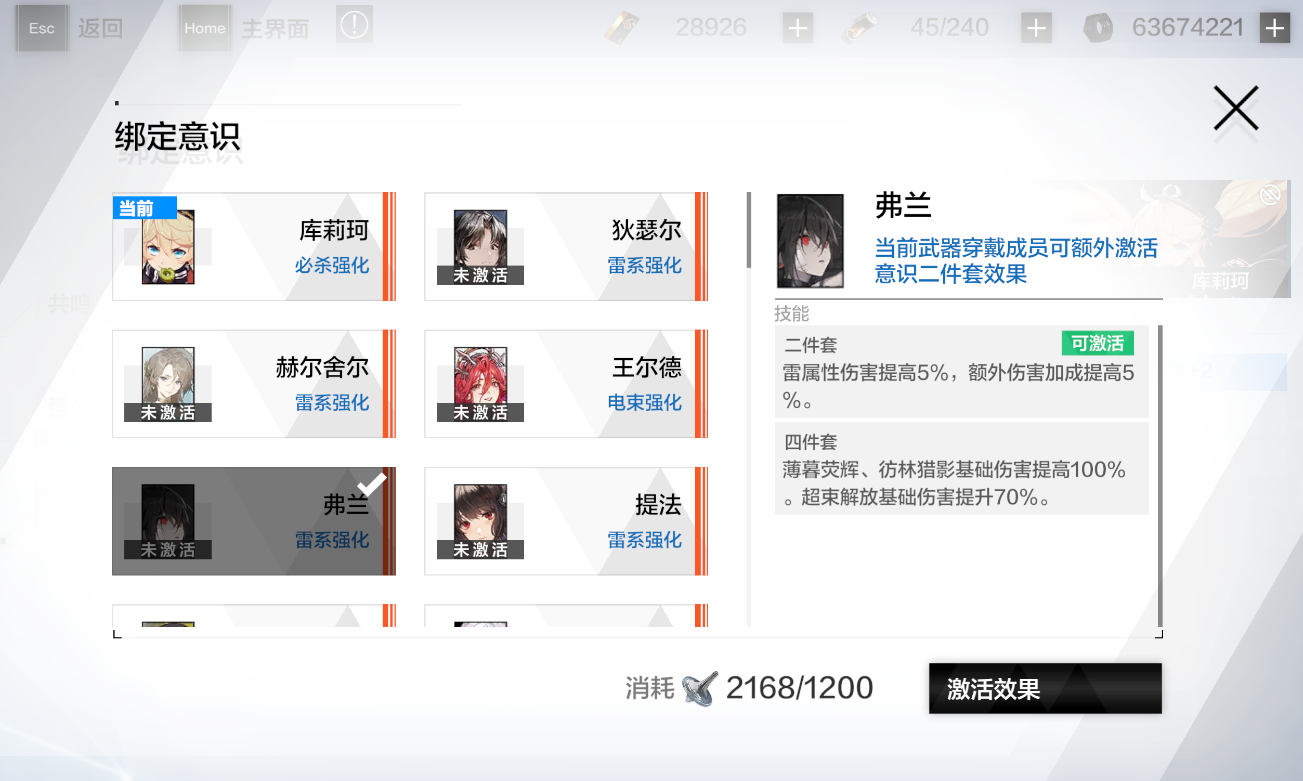This screenshot has width=1303, height=781.
Task: Open the exclamation info icon
Action: click(354, 26)
